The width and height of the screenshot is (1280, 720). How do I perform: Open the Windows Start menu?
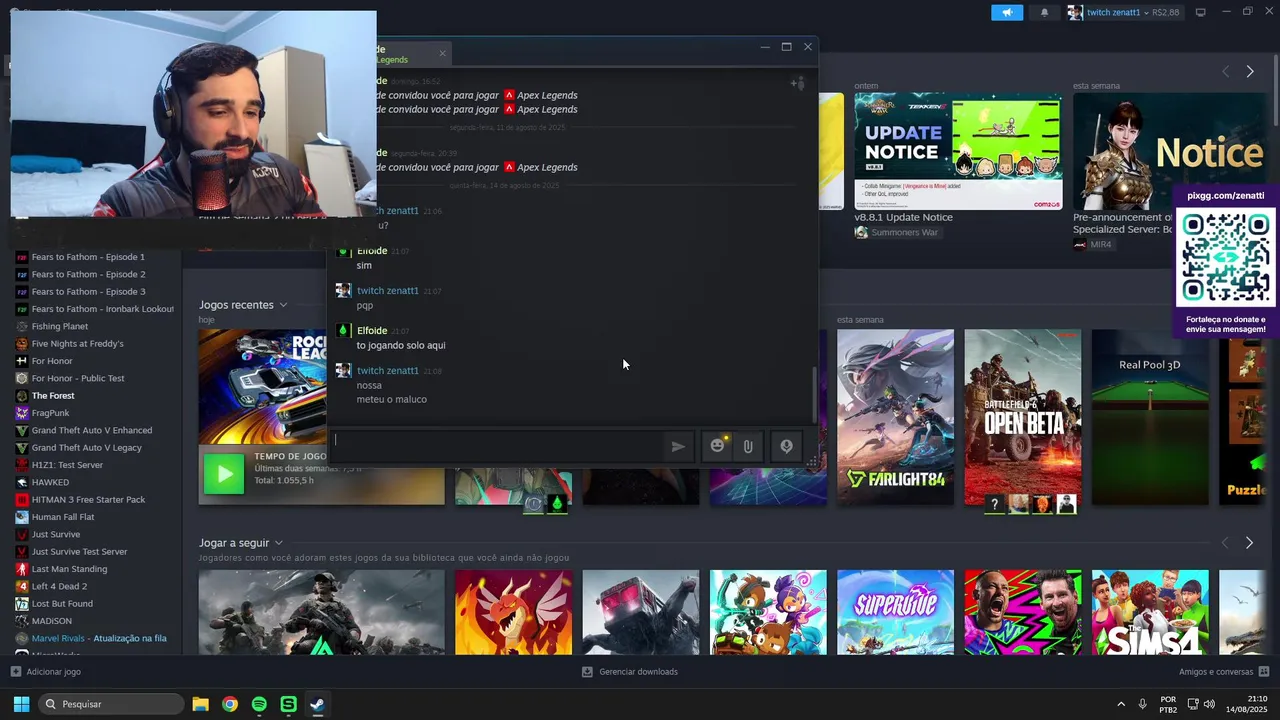21,704
